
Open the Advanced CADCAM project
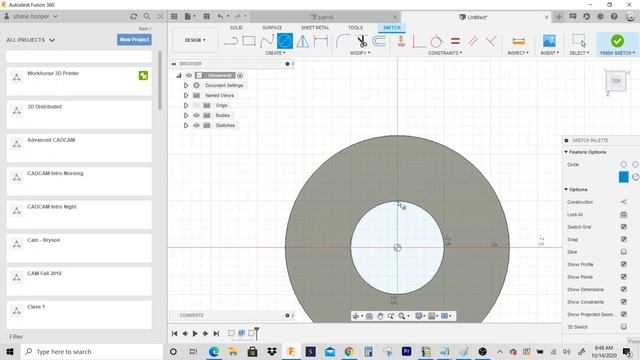point(79,148)
